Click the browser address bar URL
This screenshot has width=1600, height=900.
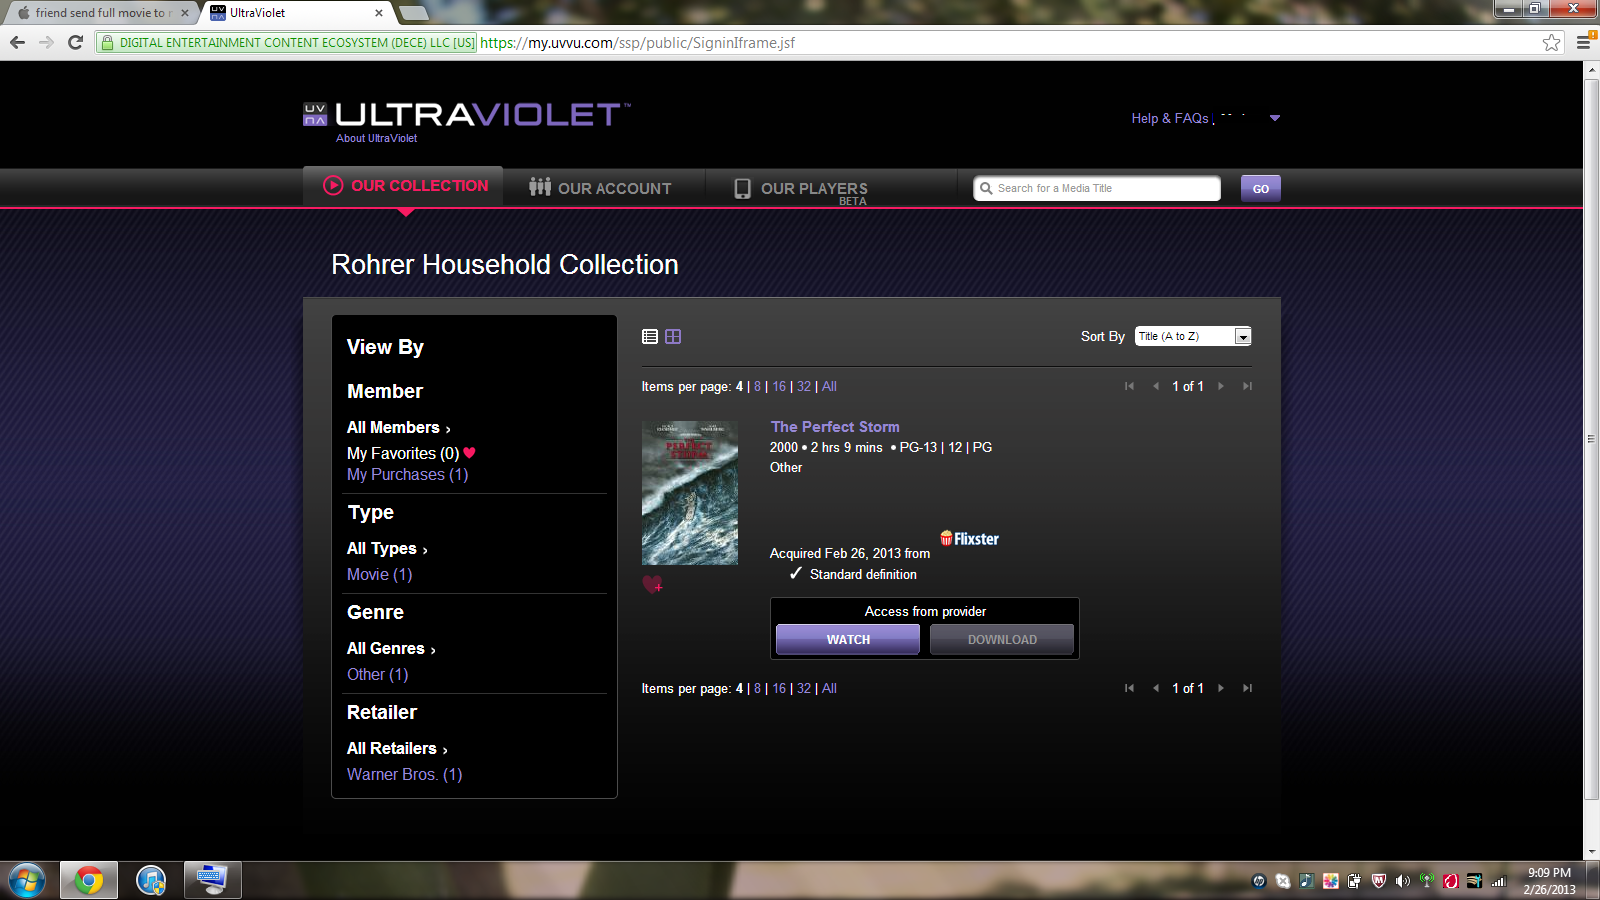[637, 43]
